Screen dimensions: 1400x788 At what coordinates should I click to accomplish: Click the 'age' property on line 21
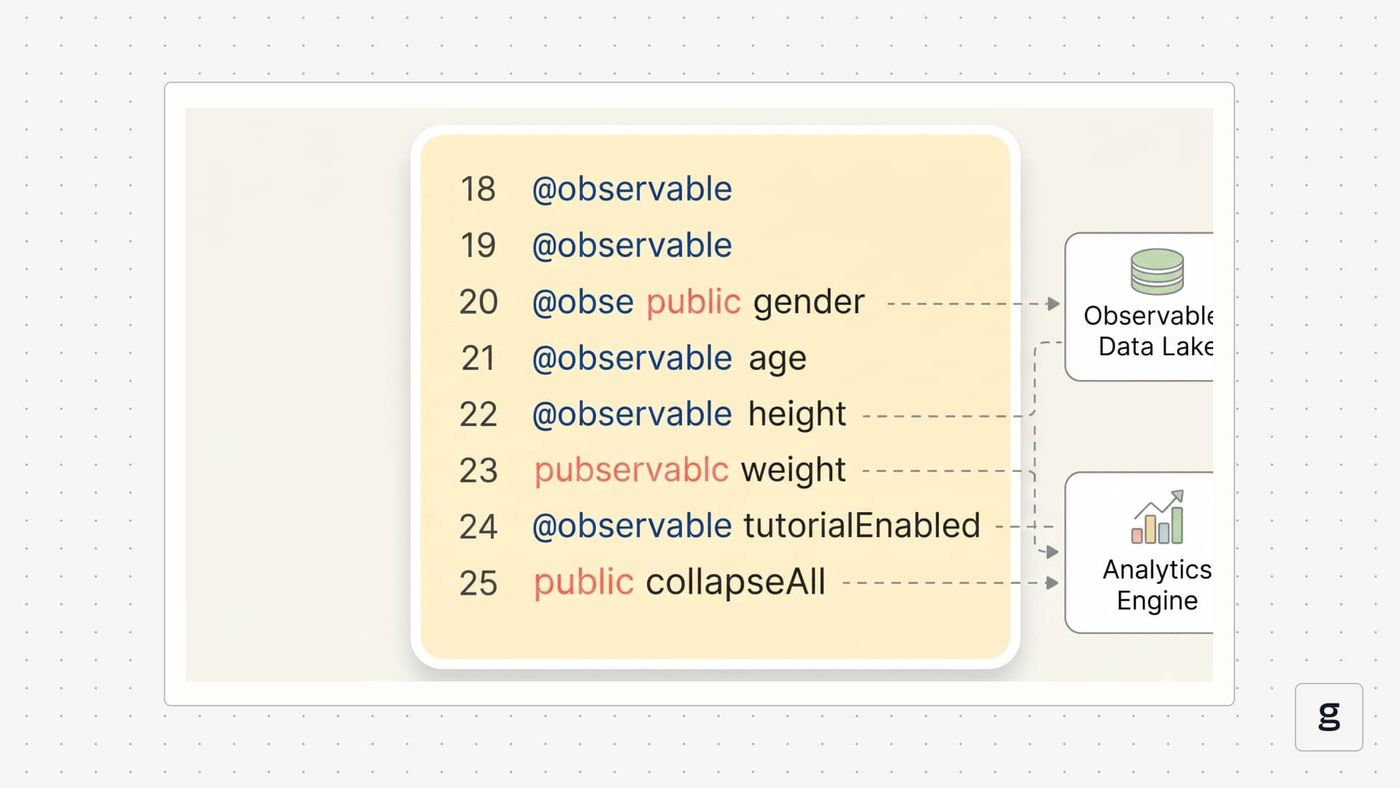[x=777, y=360]
